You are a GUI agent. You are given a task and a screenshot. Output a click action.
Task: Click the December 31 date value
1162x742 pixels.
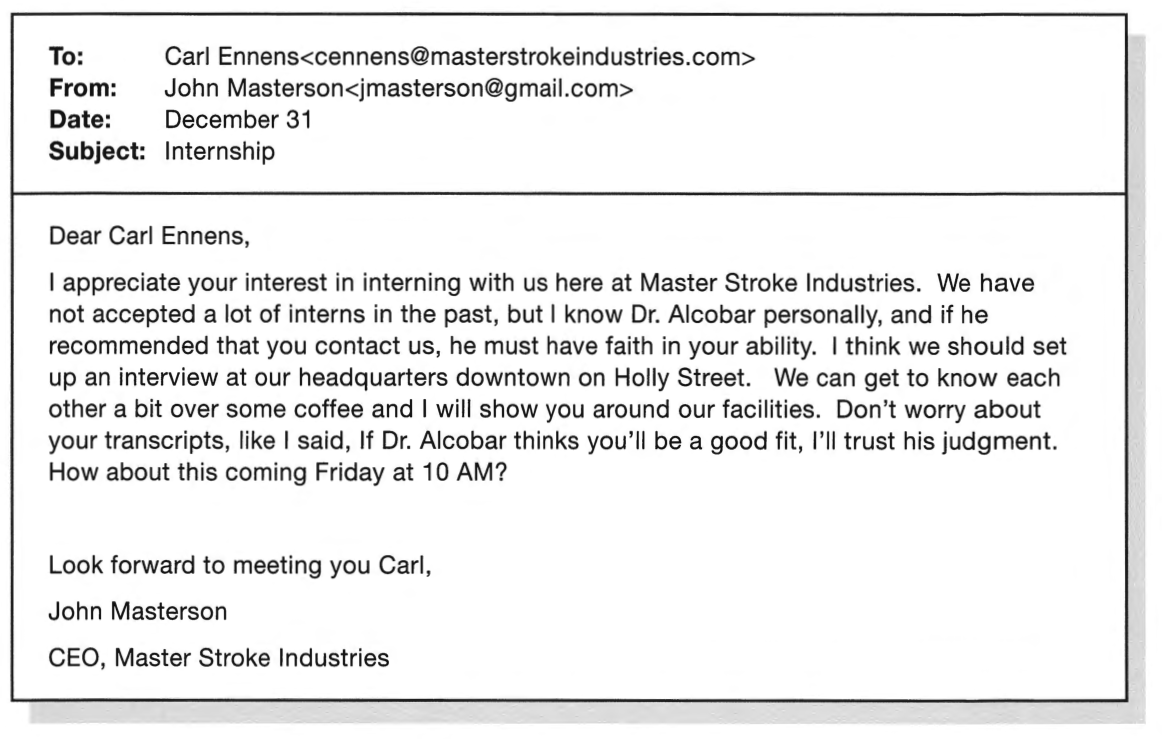tap(239, 120)
